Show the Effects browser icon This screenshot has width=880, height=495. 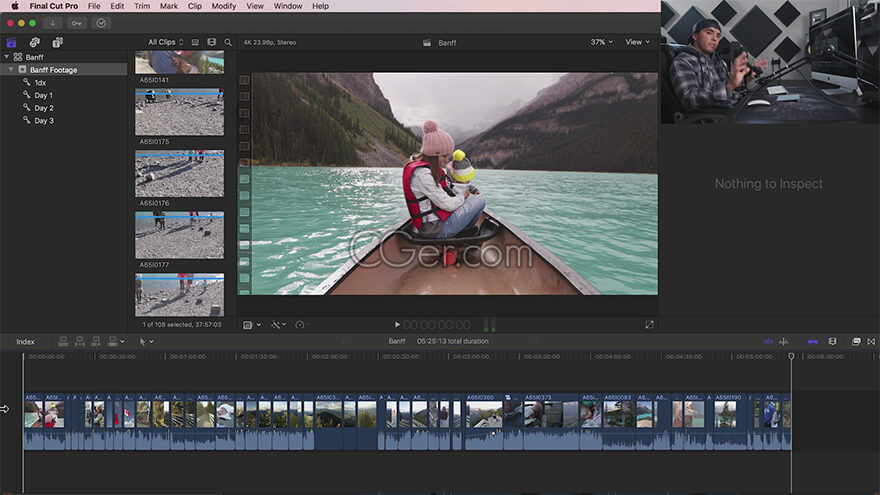point(856,341)
